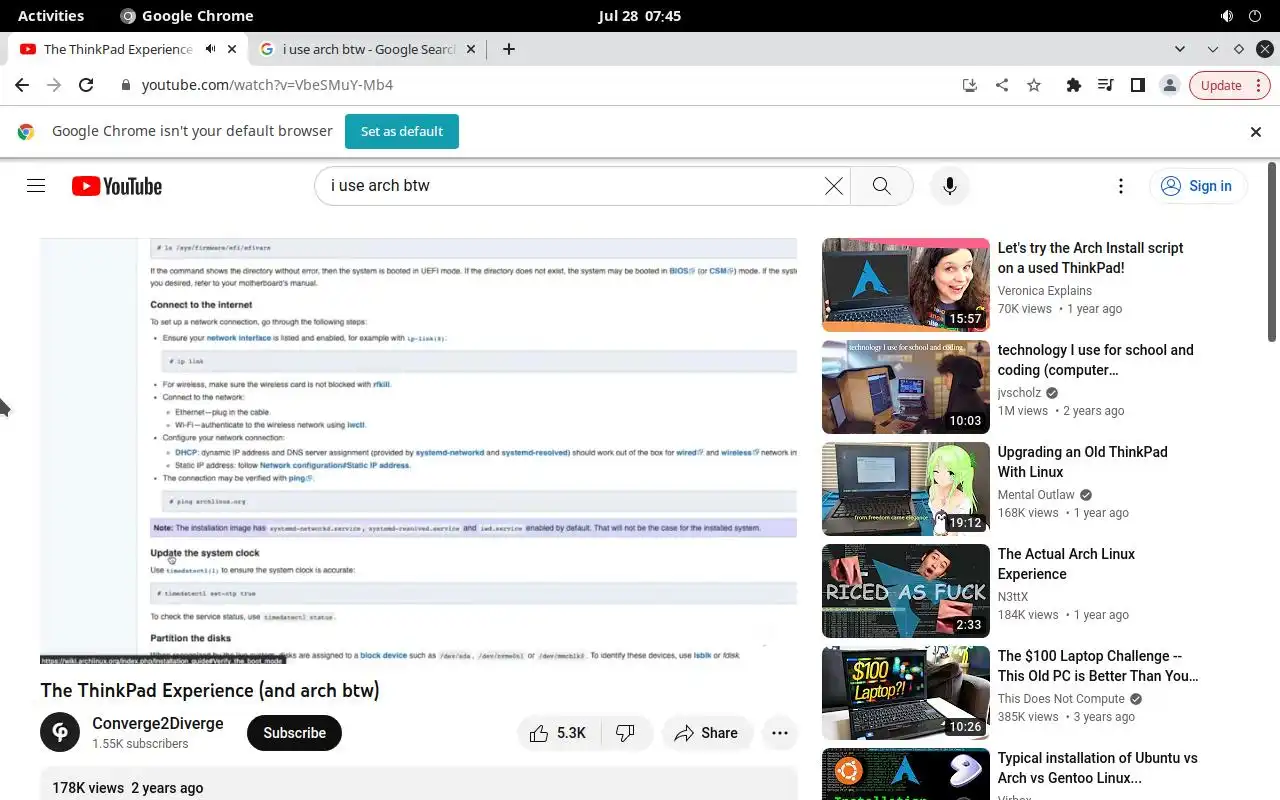The width and height of the screenshot is (1280, 800).
Task: Switch to i use arch btw Google tab
Action: pyautogui.click(x=370, y=49)
